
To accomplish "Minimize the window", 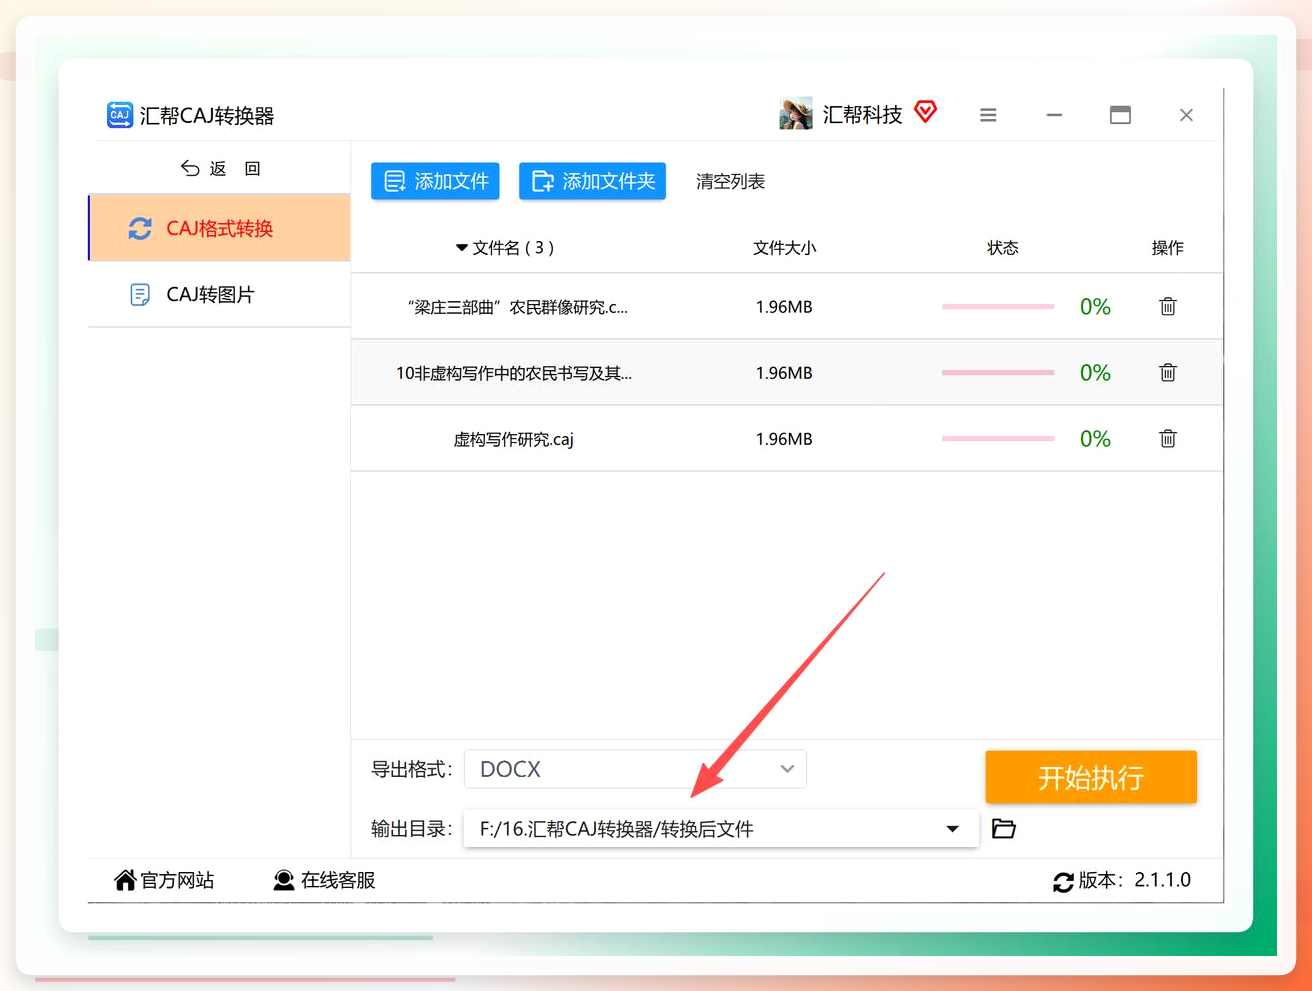I will click(1054, 115).
